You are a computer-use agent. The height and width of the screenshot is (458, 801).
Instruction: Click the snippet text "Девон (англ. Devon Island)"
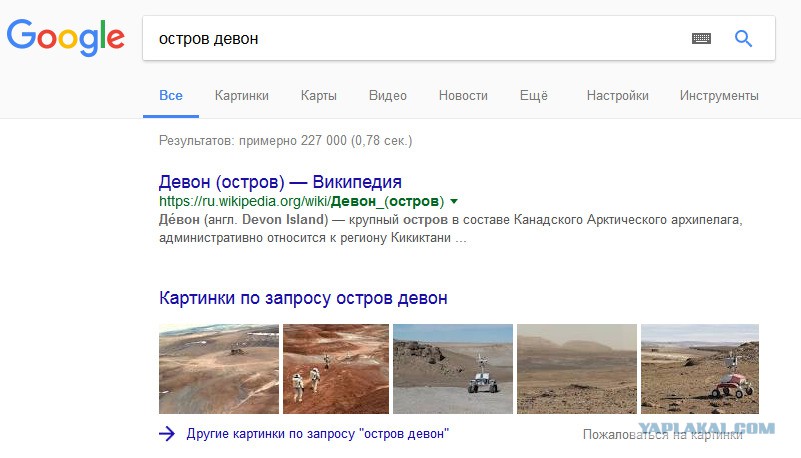pos(243,220)
